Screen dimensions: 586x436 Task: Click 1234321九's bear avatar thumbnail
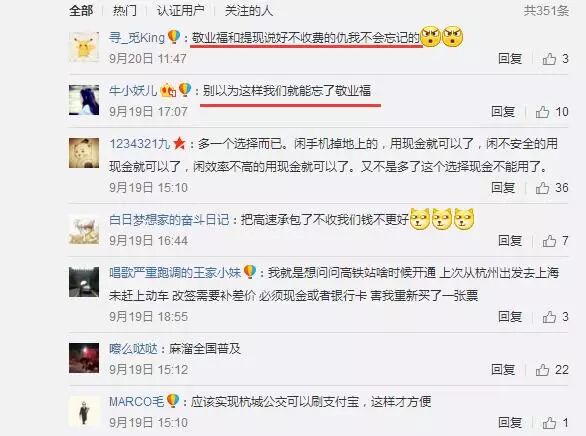[x=84, y=153]
